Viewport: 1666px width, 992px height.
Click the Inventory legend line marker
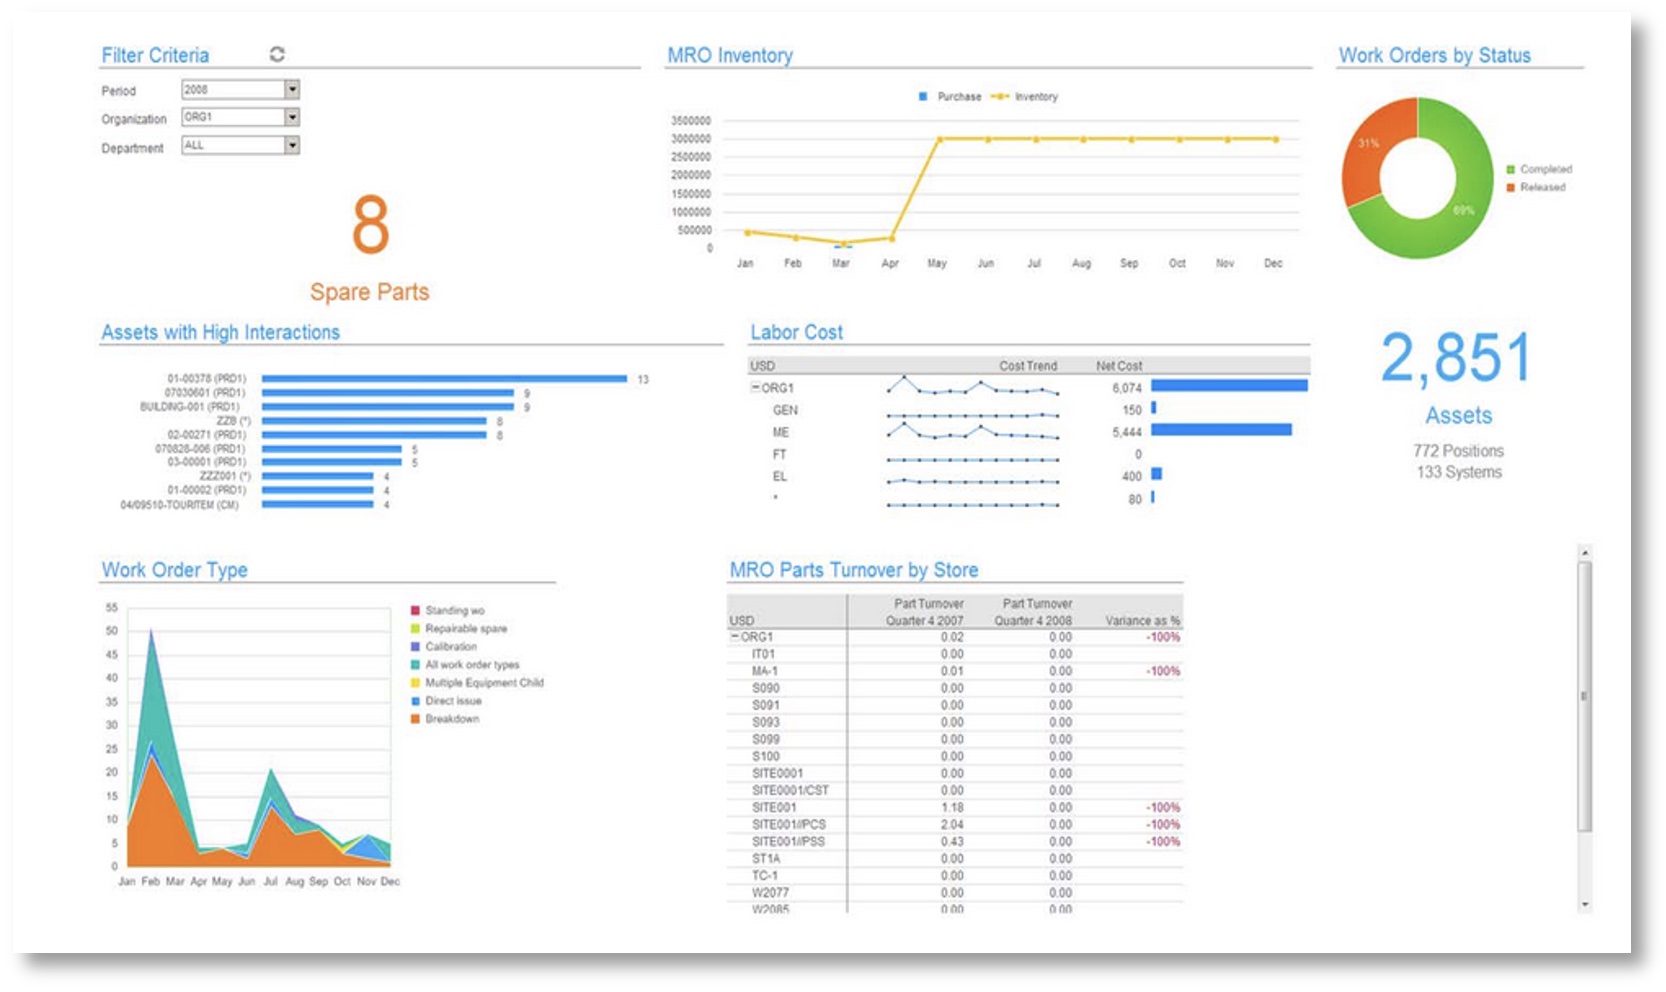click(x=999, y=97)
